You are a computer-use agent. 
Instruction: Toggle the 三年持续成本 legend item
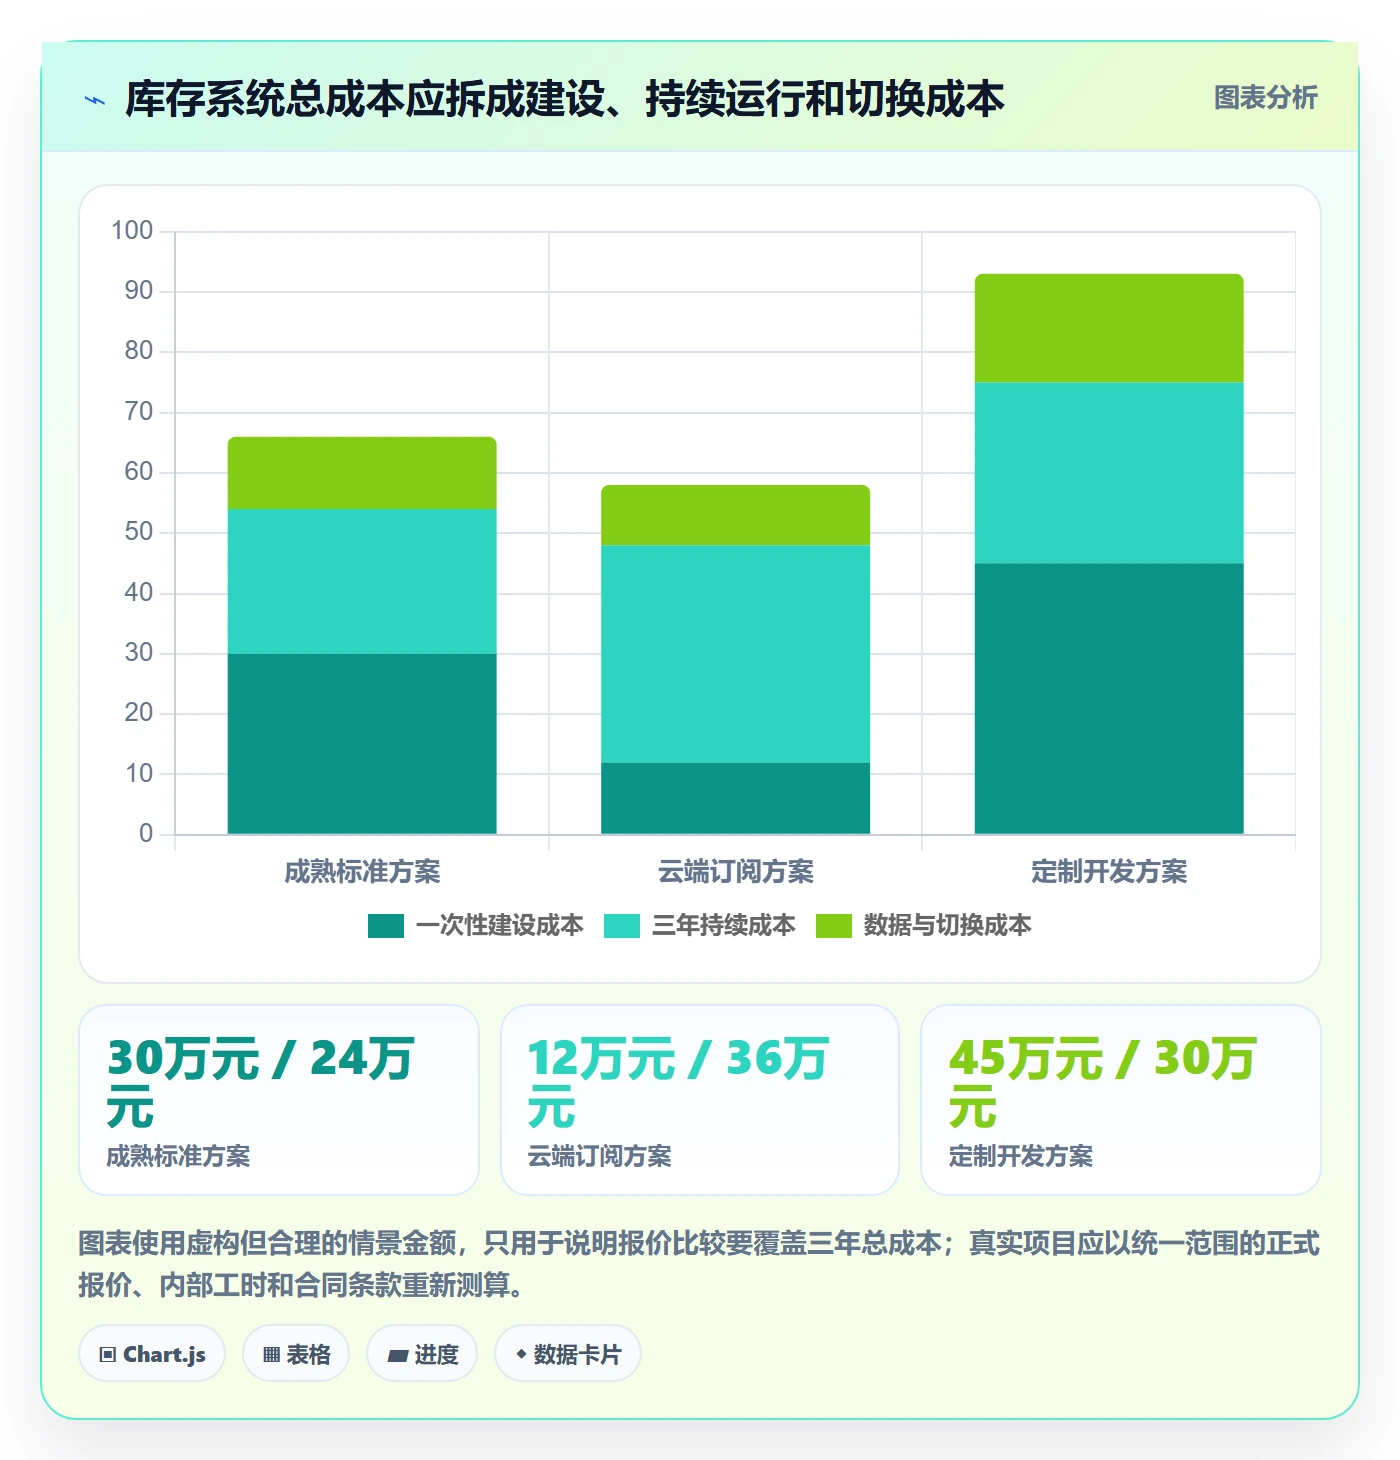pyautogui.click(x=700, y=926)
